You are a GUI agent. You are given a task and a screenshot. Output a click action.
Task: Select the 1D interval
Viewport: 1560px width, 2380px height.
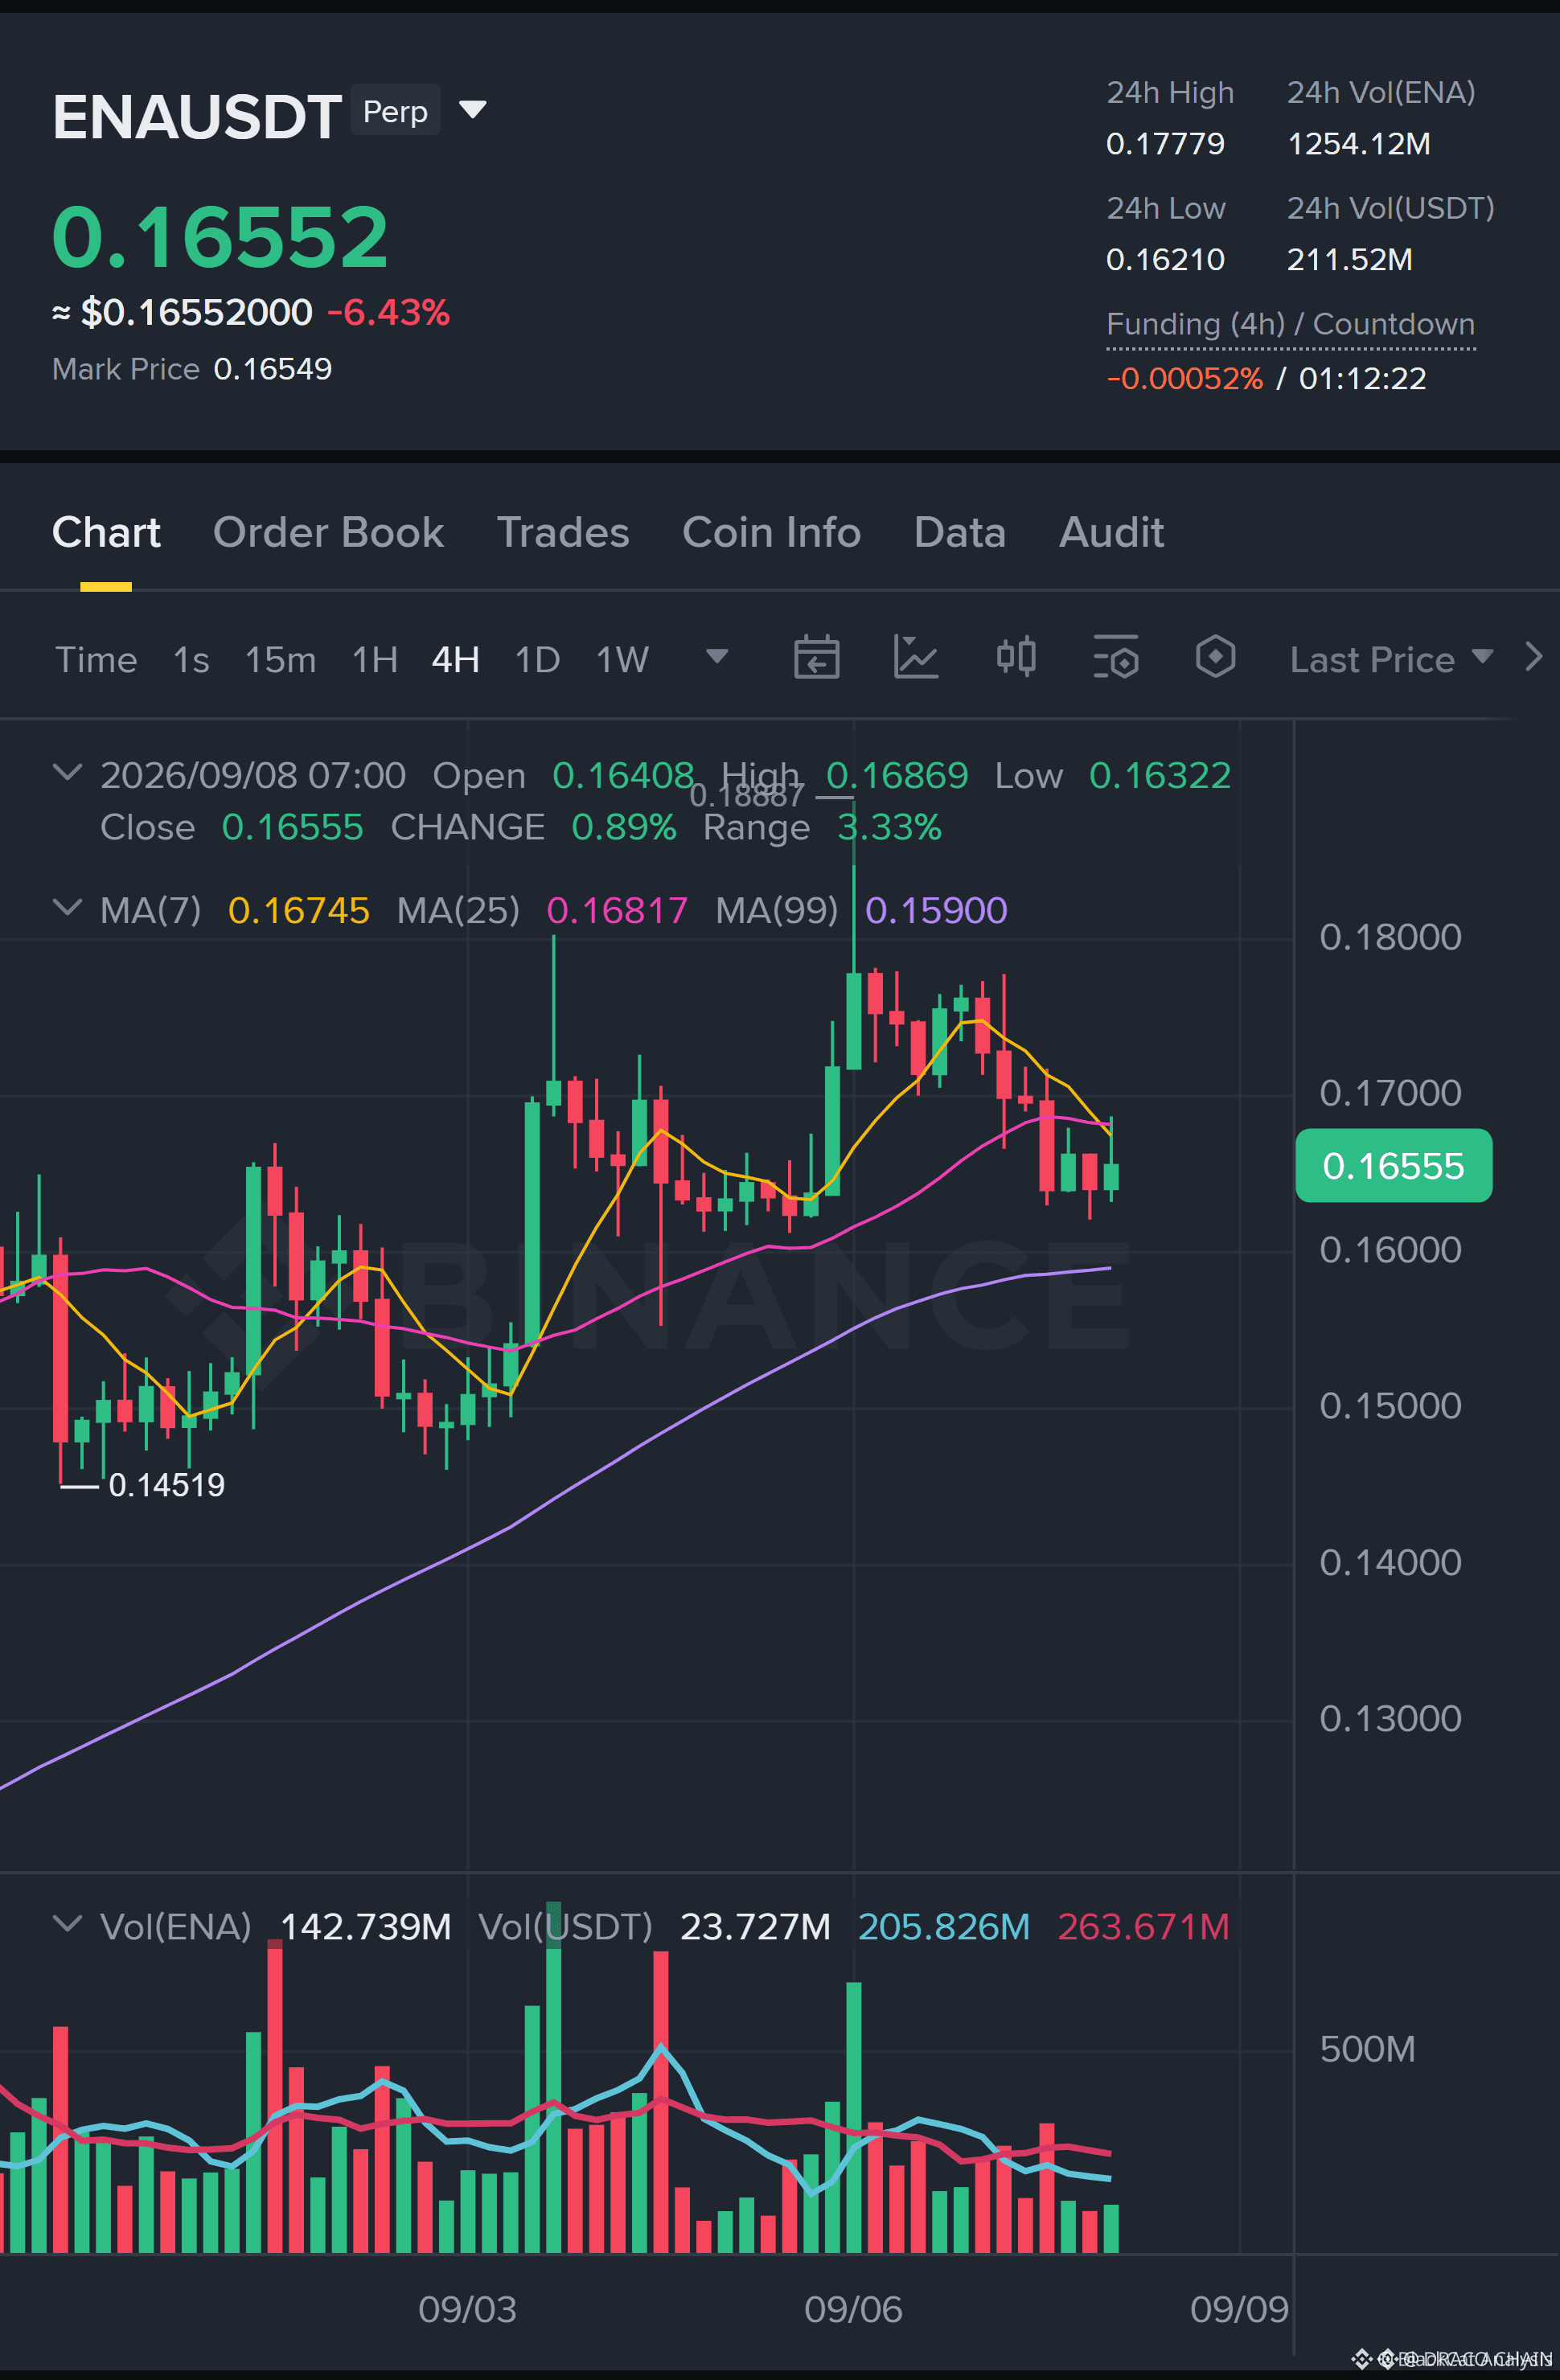tap(537, 660)
